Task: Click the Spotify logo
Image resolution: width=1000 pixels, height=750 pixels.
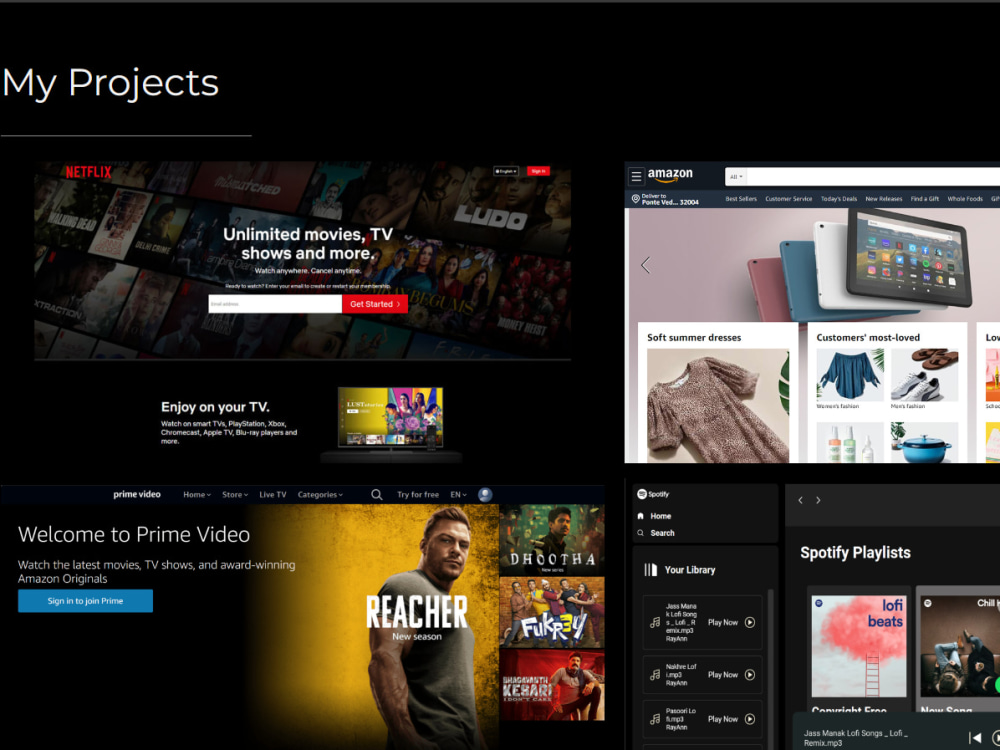Action: [x=653, y=494]
